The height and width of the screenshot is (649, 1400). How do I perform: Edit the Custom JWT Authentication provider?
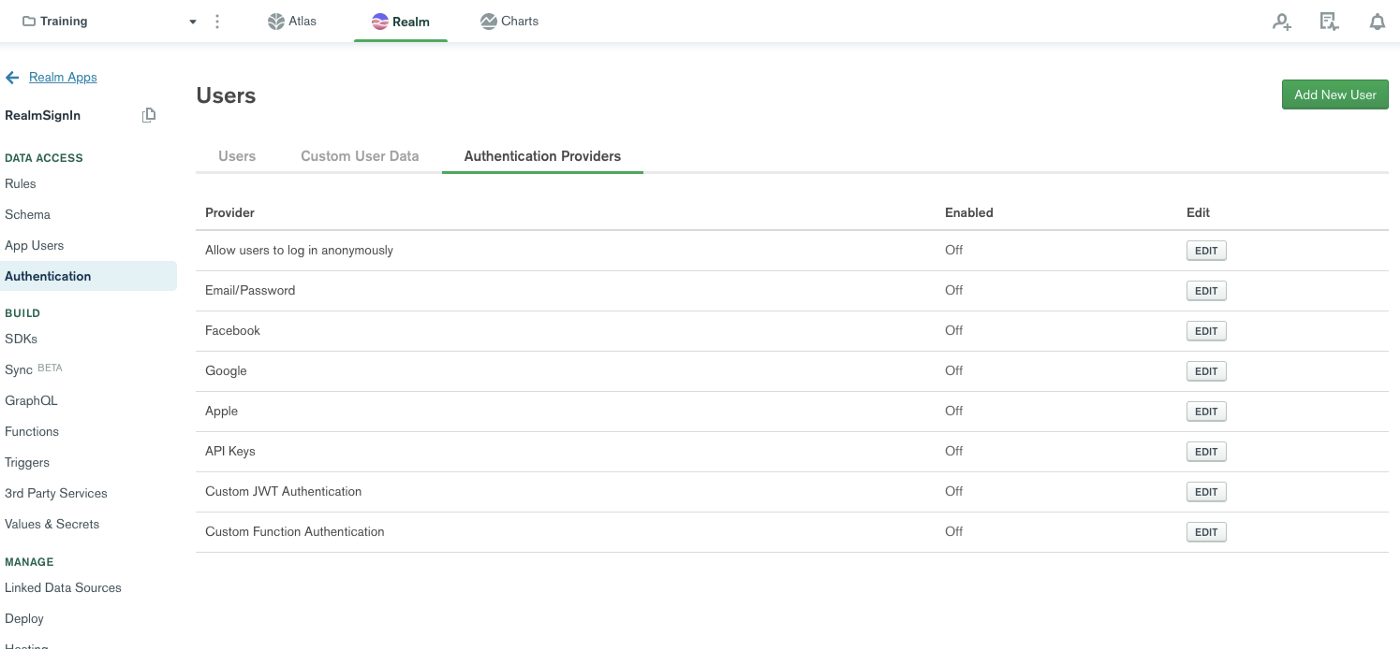coord(1206,492)
